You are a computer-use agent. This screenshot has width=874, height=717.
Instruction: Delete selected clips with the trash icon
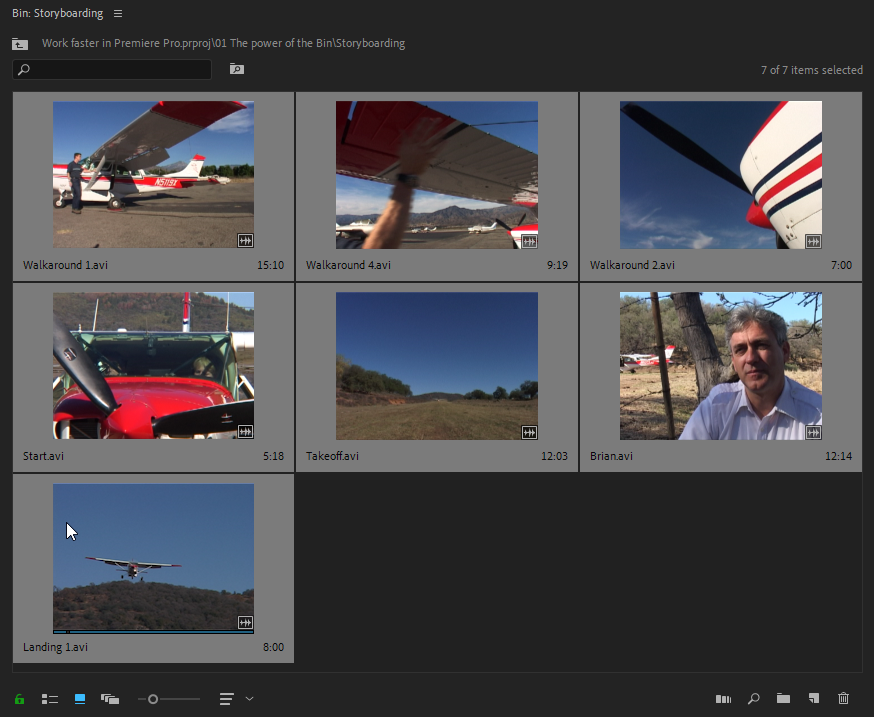(x=841, y=699)
